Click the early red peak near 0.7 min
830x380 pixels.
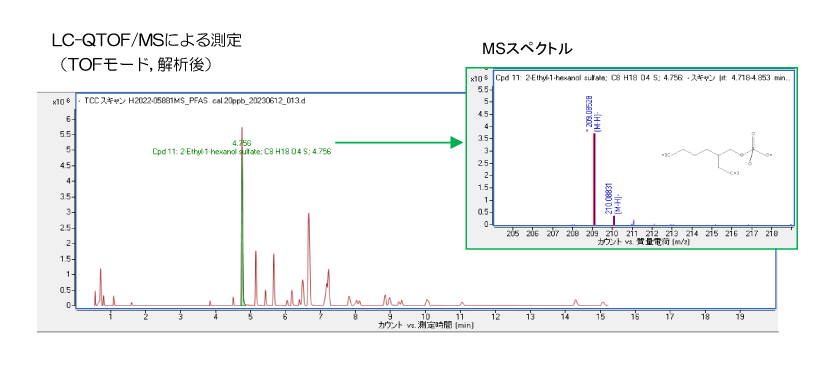point(100,287)
